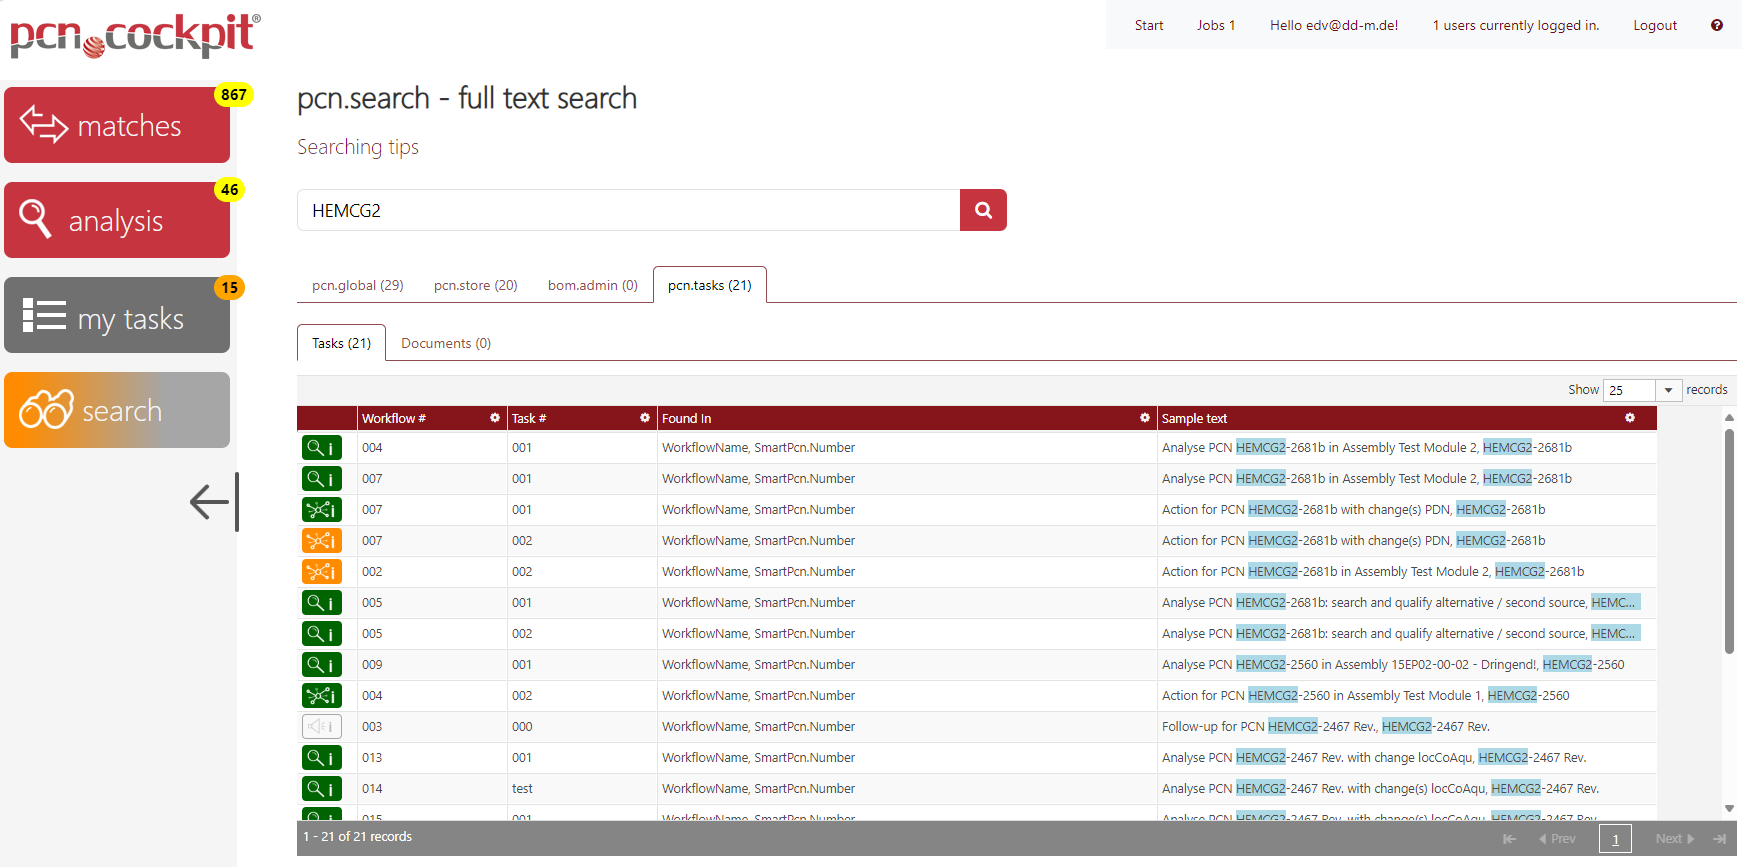The width and height of the screenshot is (1742, 867).
Task: Click the 15 badge on my tasks
Action: [x=230, y=288]
